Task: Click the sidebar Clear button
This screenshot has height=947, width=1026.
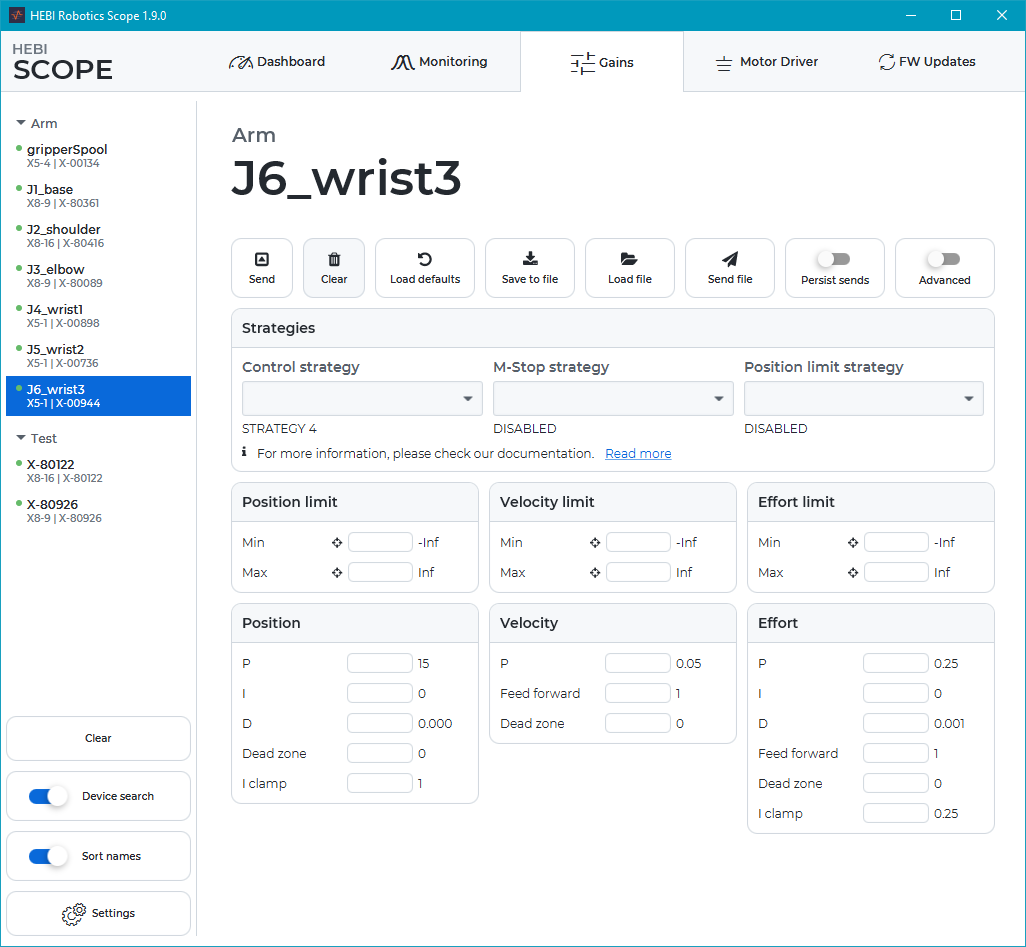Action: (x=98, y=739)
